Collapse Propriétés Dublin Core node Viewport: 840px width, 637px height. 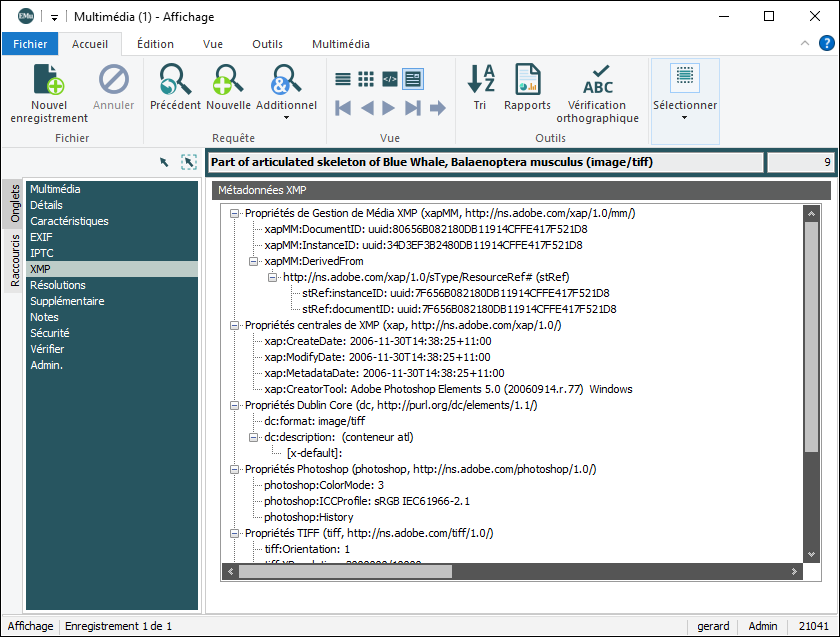point(234,405)
